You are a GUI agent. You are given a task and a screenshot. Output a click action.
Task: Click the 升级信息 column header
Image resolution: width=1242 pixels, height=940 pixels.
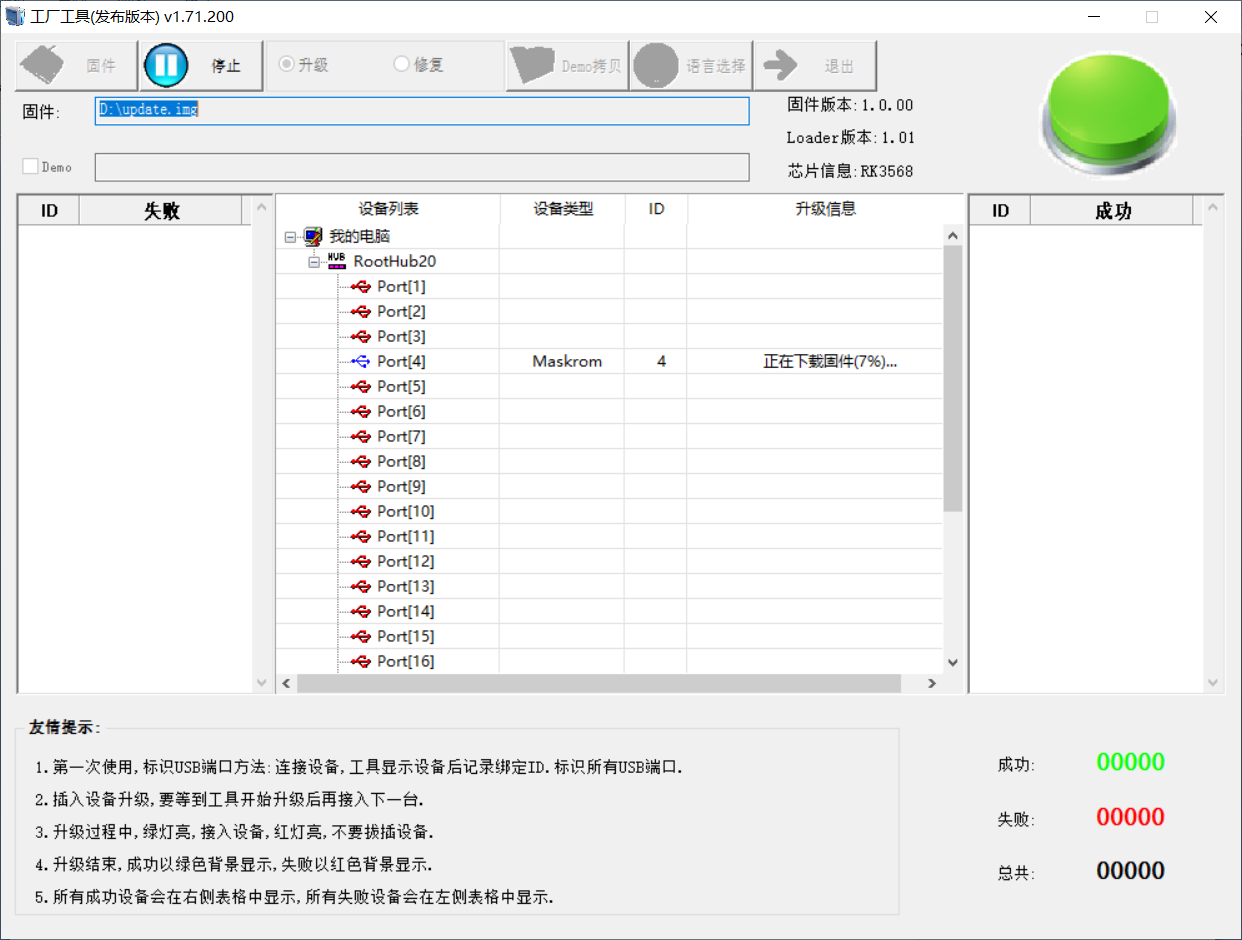[825, 208]
